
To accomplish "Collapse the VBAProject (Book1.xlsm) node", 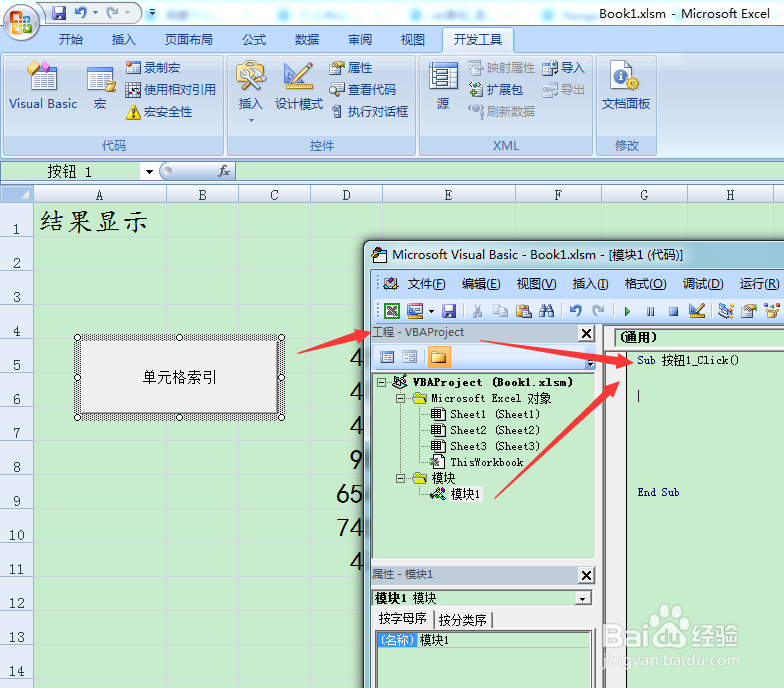I will 382,382.
